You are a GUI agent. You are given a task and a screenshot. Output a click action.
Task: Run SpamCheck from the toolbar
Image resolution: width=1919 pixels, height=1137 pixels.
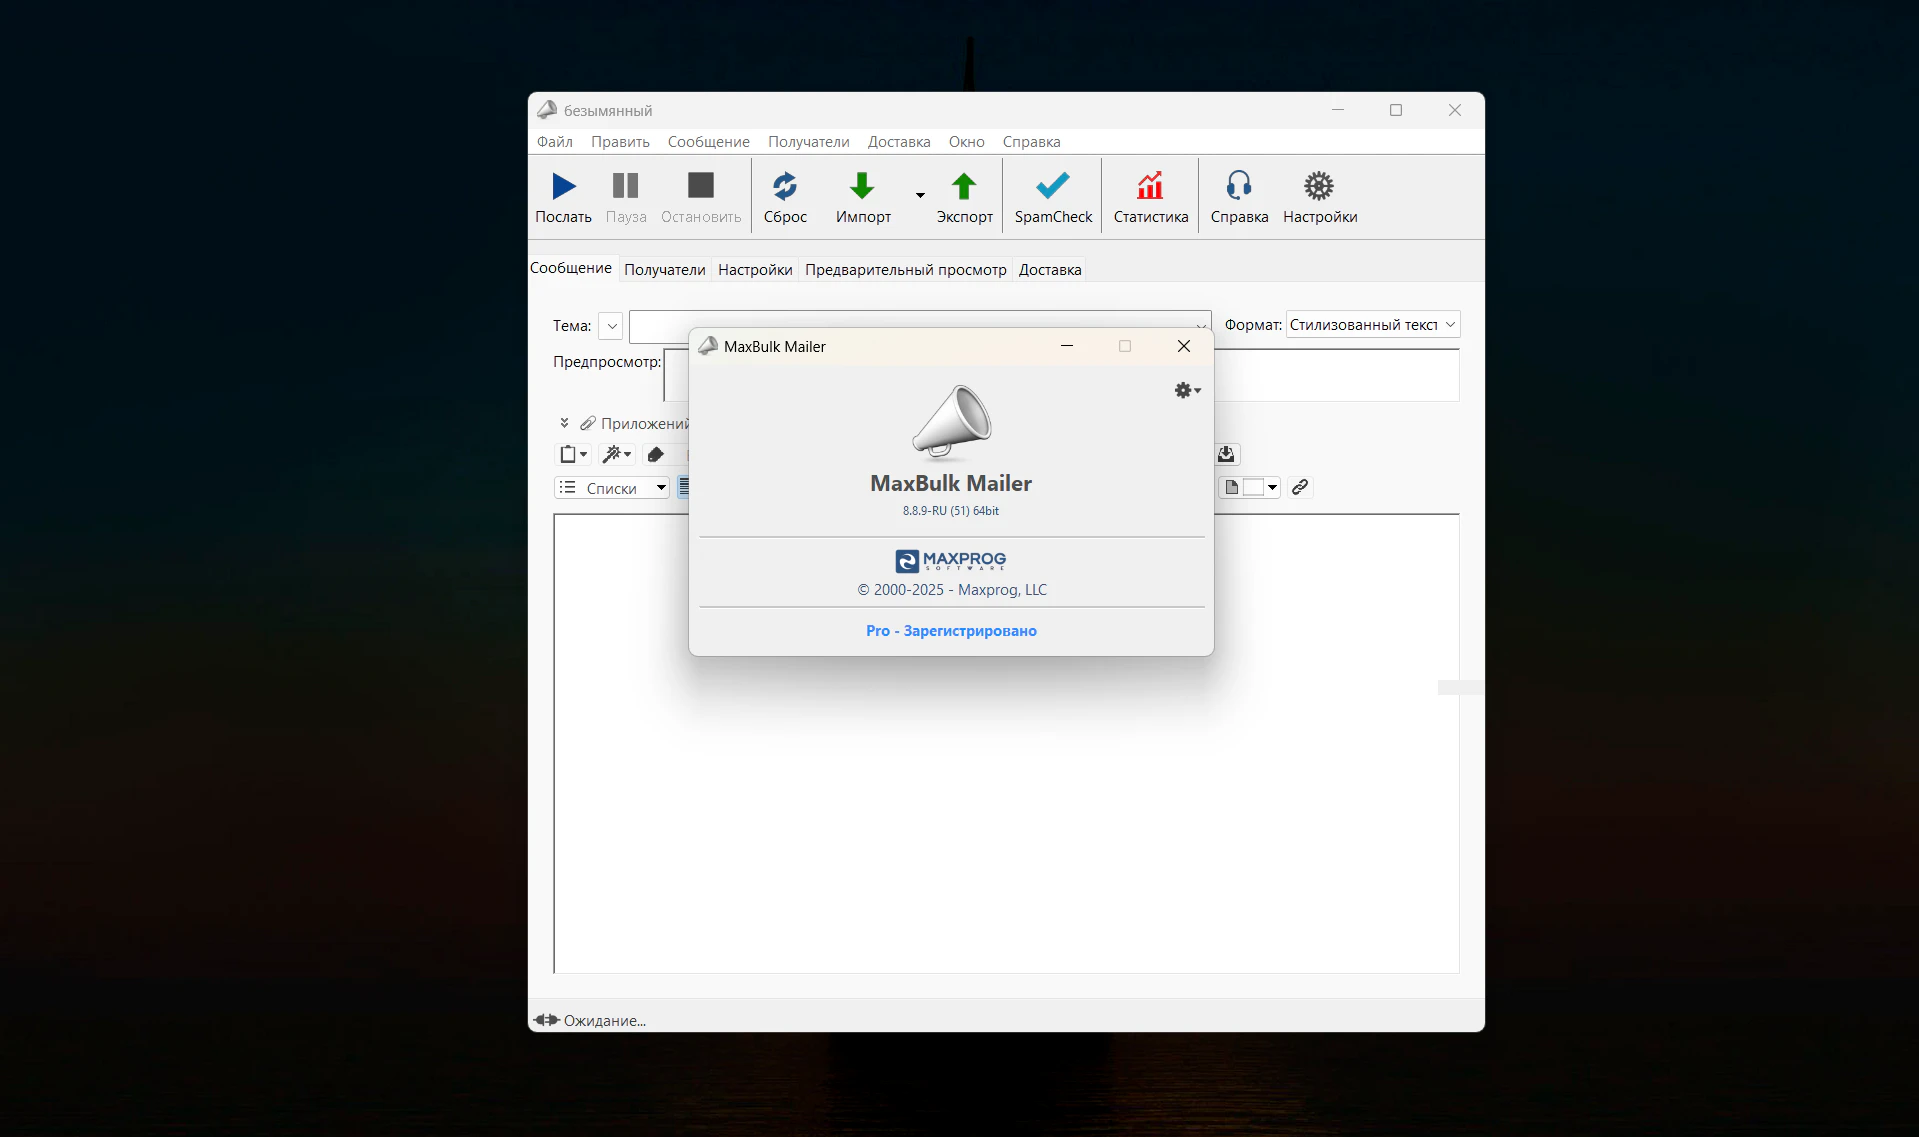[1053, 197]
